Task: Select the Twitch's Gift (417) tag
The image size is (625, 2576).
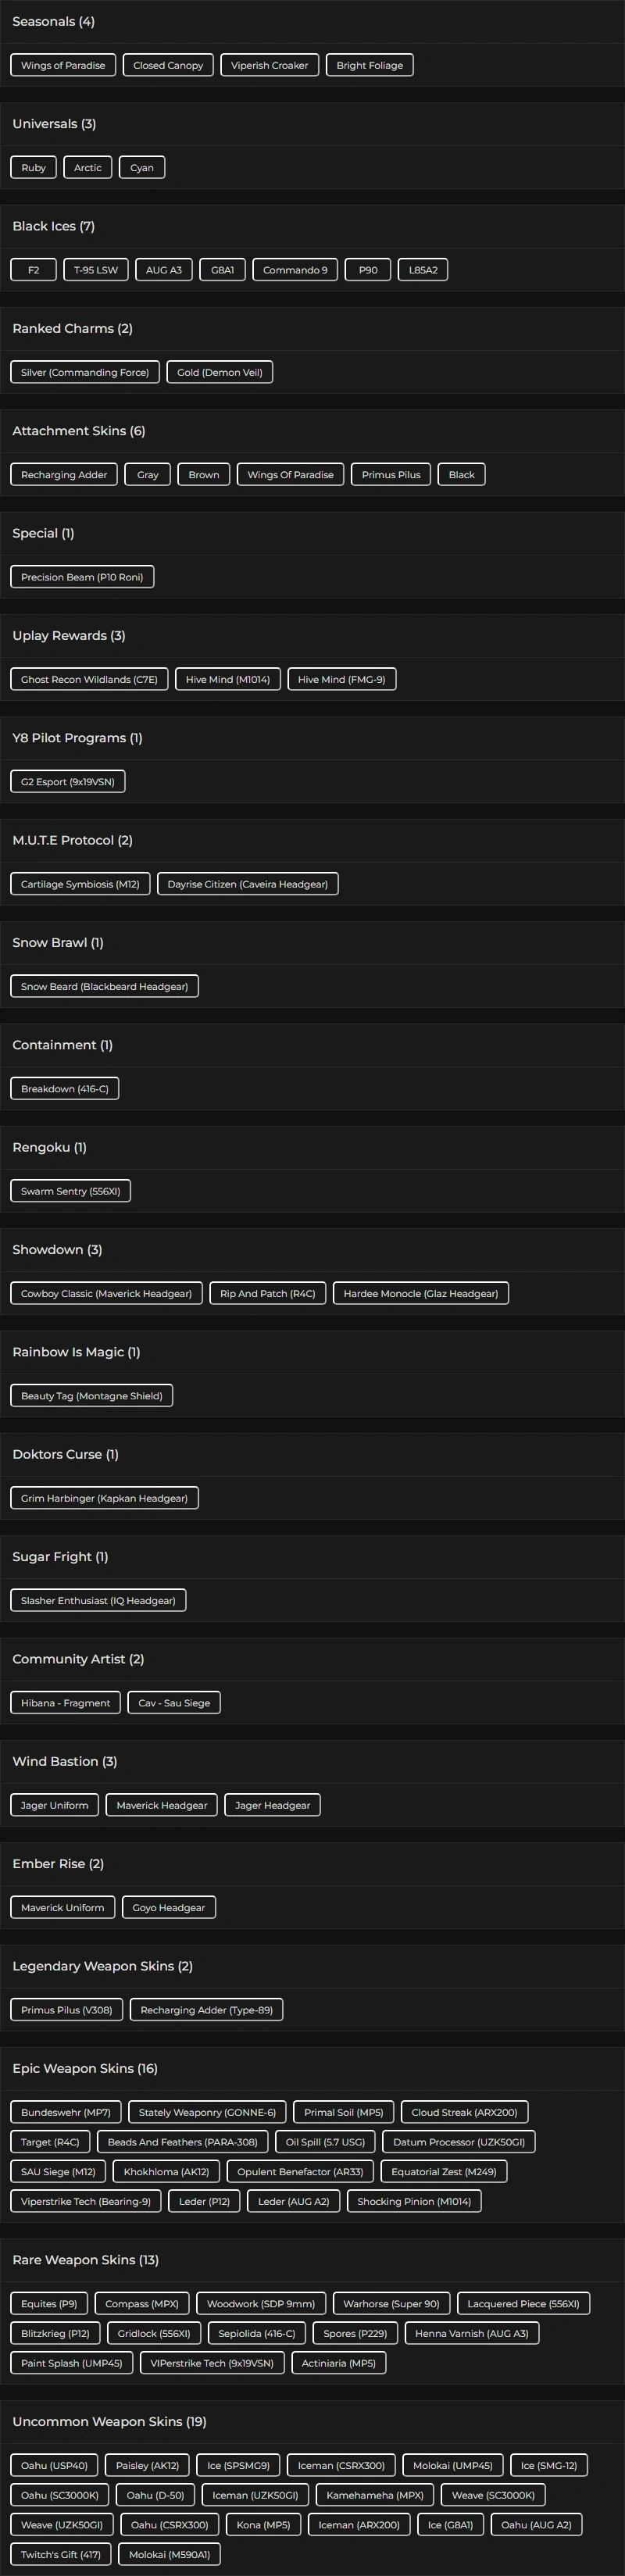Action: click(60, 2554)
